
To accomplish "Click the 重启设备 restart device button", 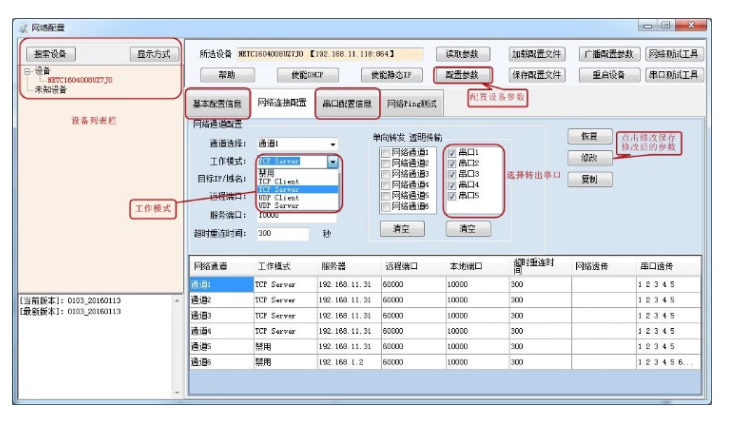I will tap(607, 75).
